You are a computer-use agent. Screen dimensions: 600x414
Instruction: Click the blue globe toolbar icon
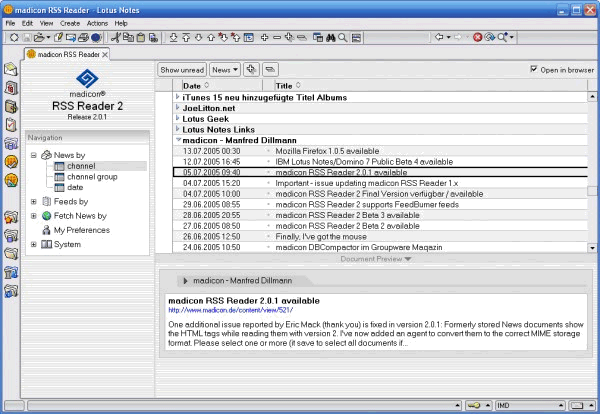tap(96, 37)
